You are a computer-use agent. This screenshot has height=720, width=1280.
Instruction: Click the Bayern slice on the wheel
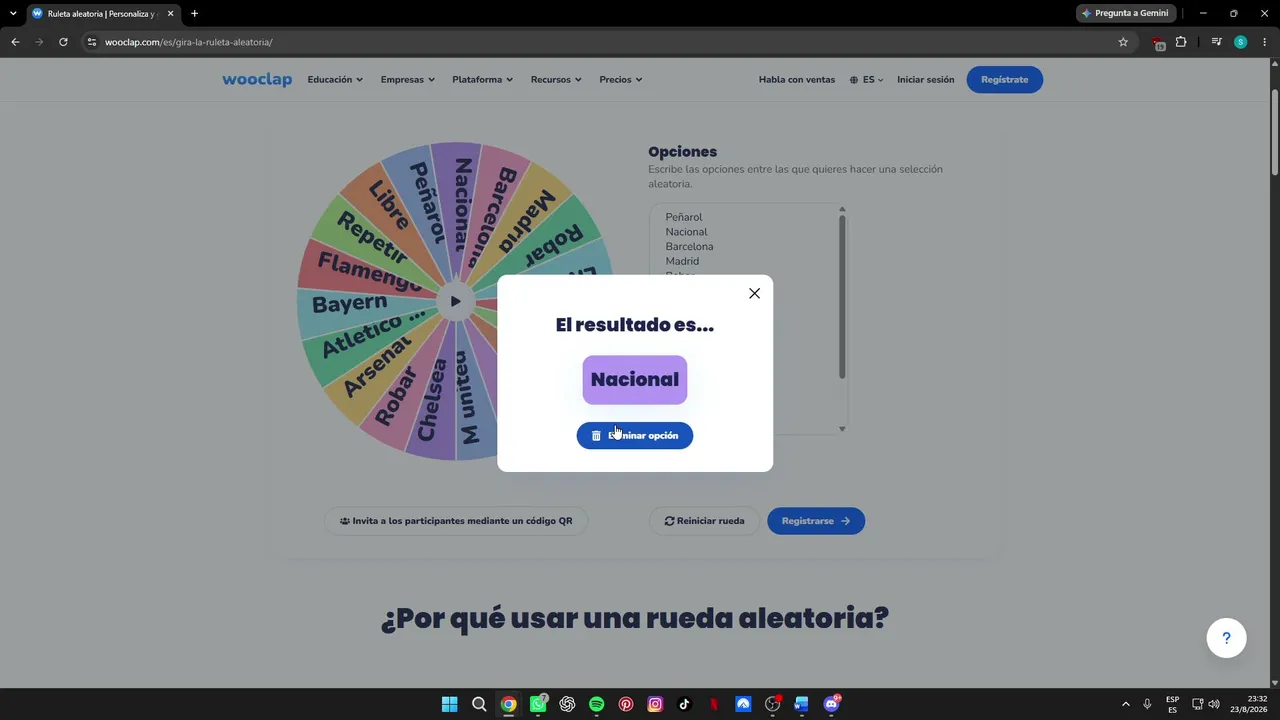pyautogui.click(x=349, y=303)
